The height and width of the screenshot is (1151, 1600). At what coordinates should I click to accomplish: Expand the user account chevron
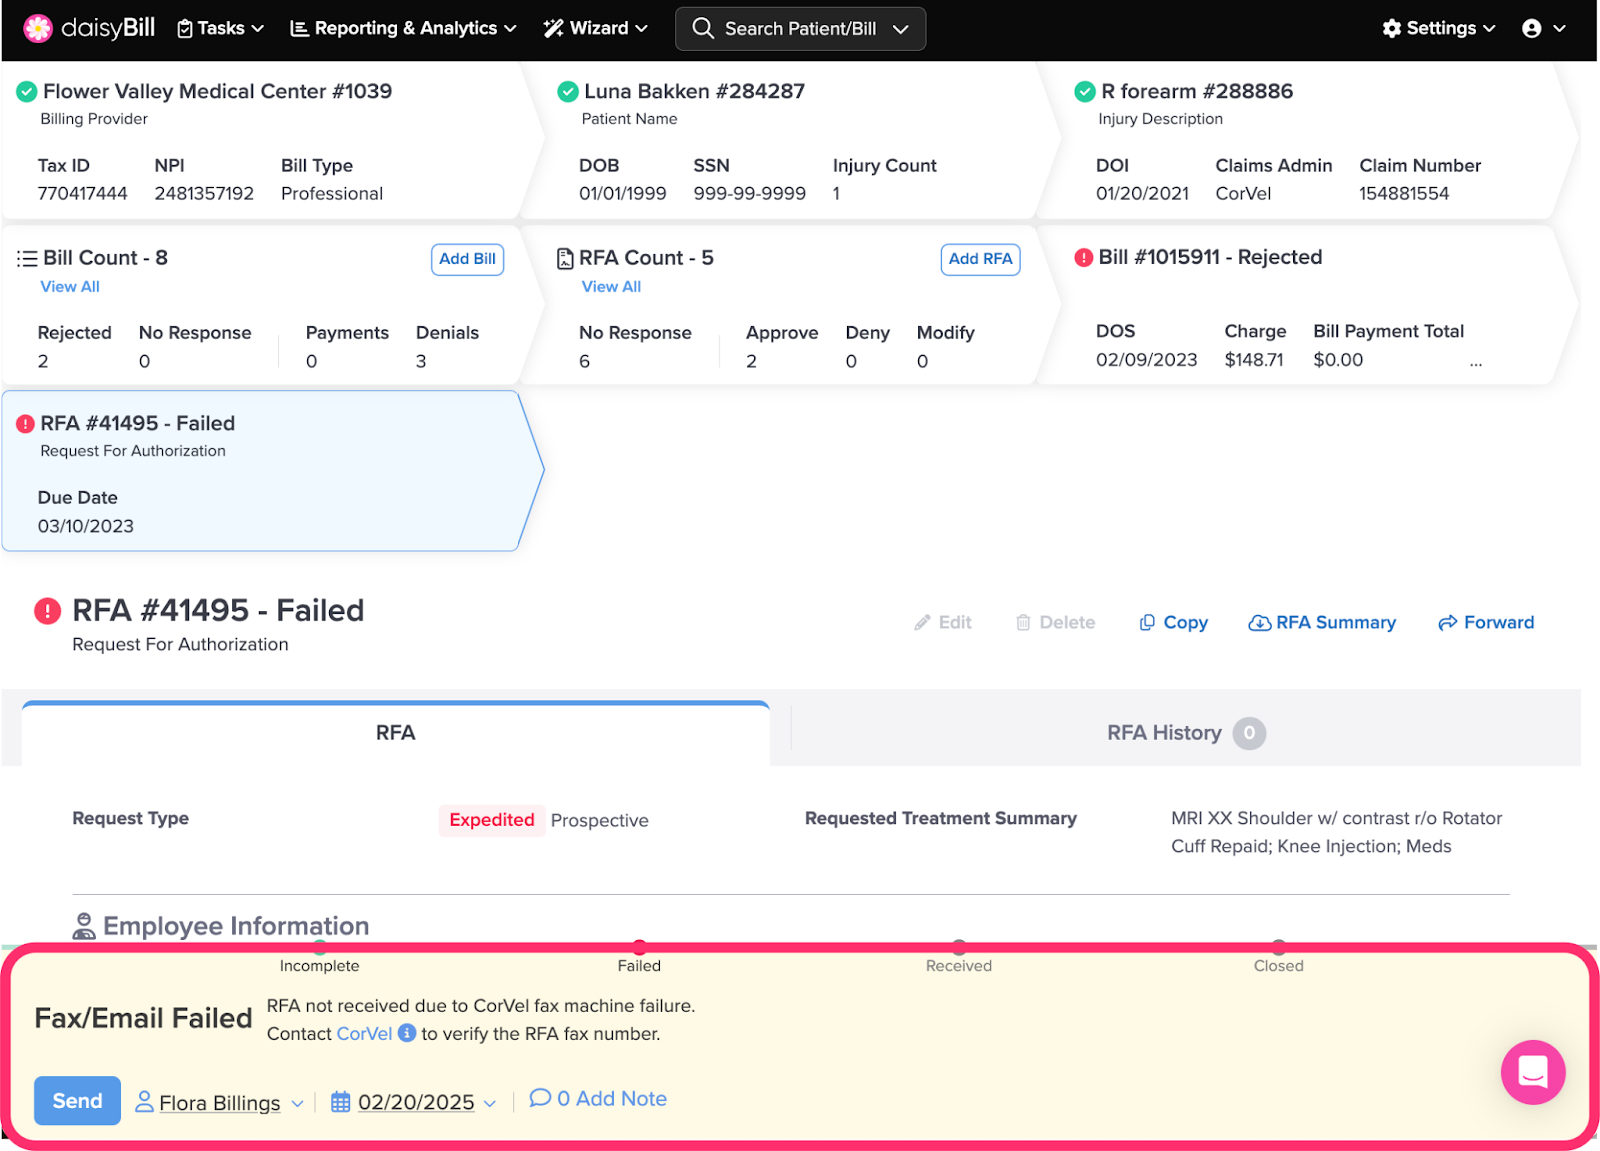(1559, 29)
